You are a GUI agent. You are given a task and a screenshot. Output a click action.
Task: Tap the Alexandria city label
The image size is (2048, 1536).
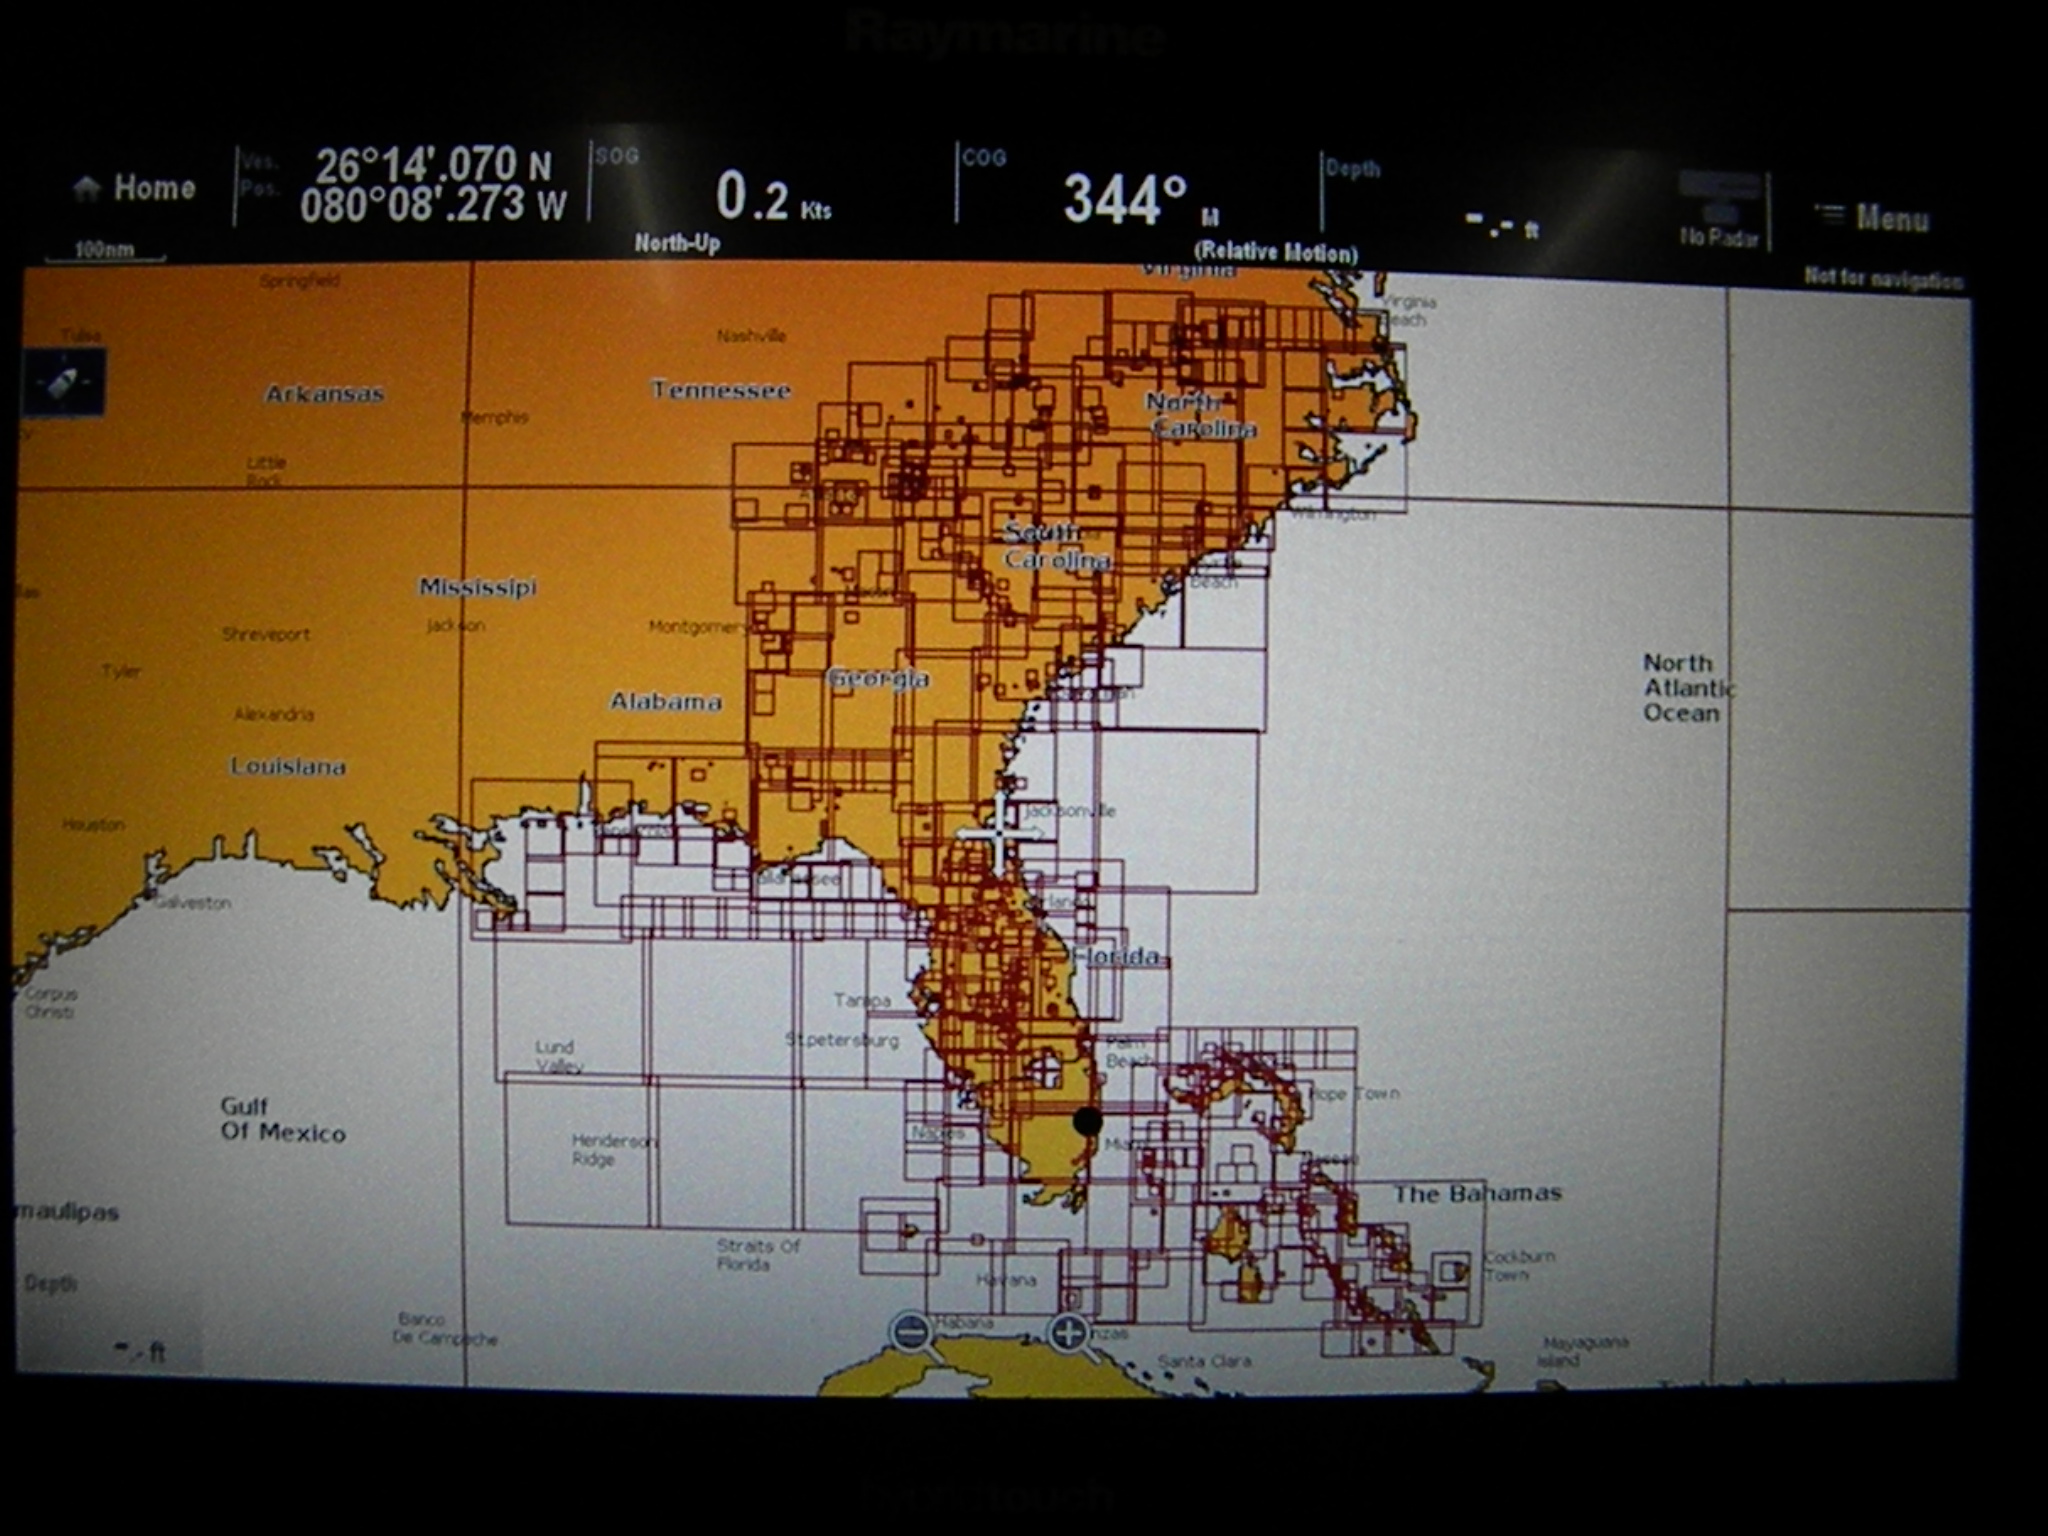tap(274, 714)
